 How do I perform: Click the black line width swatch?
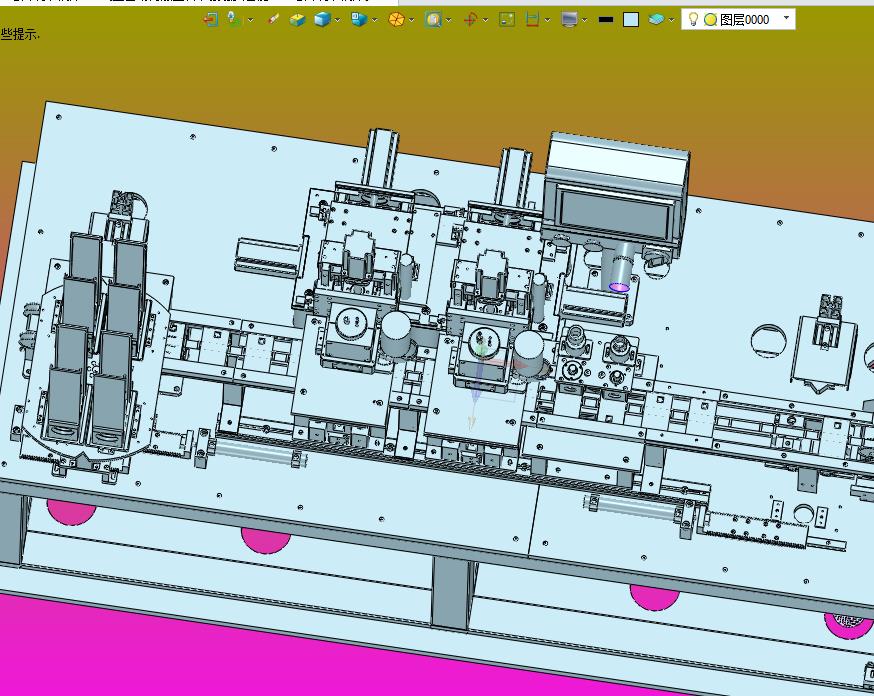coord(606,20)
